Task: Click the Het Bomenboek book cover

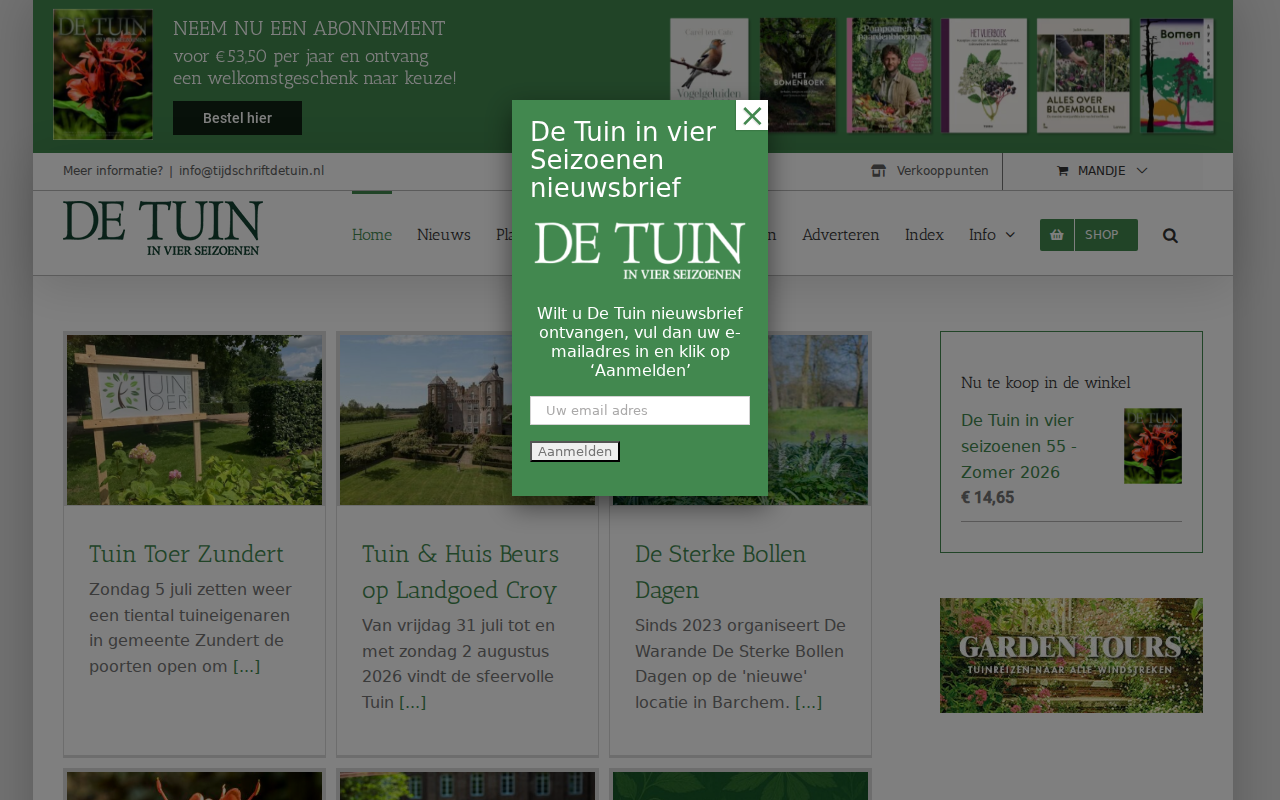Action: coord(798,75)
